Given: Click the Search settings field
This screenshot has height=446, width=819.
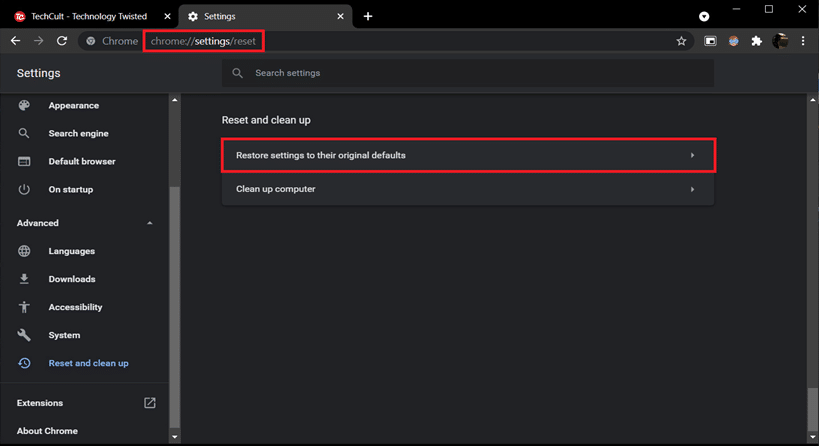Looking at the screenshot, I should point(468,73).
